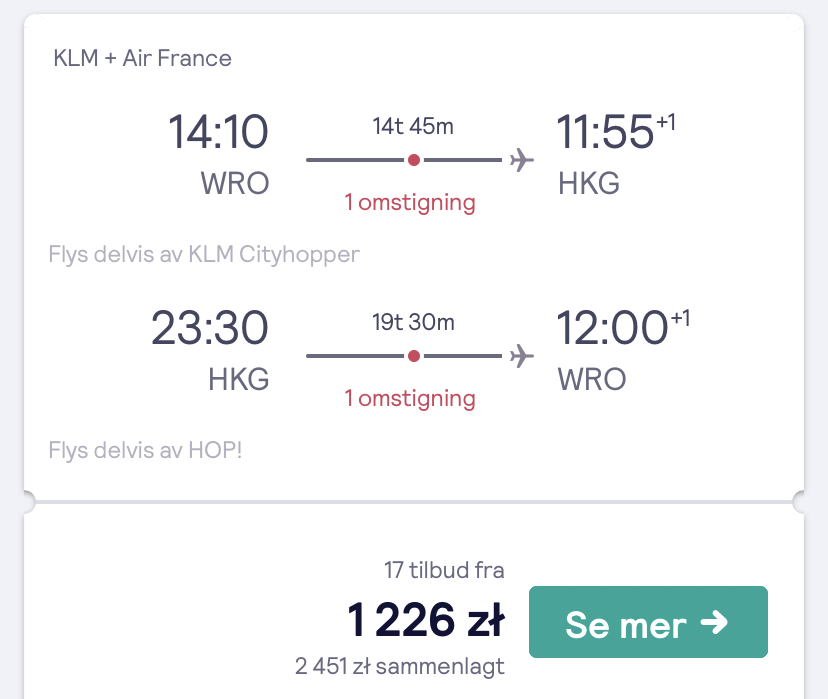Click the 2 451 zł sammenlagt total

coord(400,666)
